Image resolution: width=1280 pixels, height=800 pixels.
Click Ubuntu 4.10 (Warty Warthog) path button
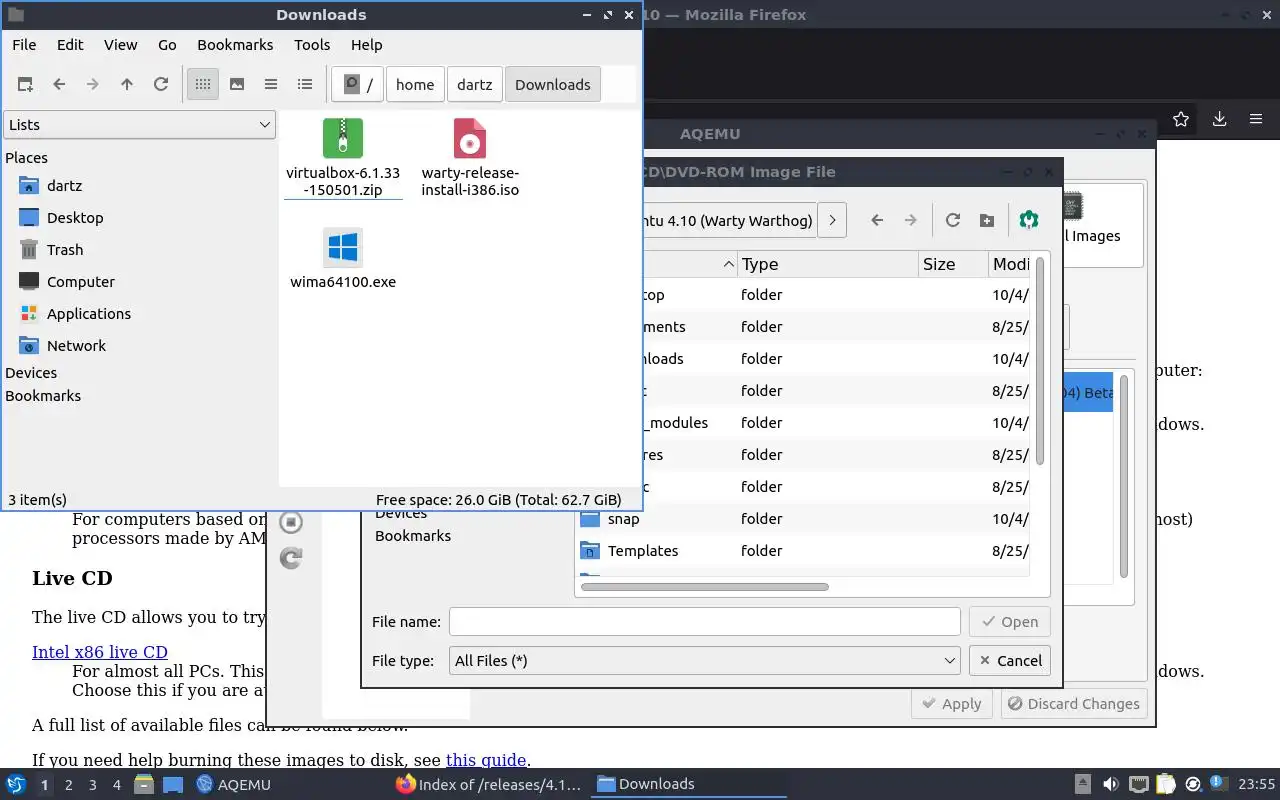(x=730, y=221)
